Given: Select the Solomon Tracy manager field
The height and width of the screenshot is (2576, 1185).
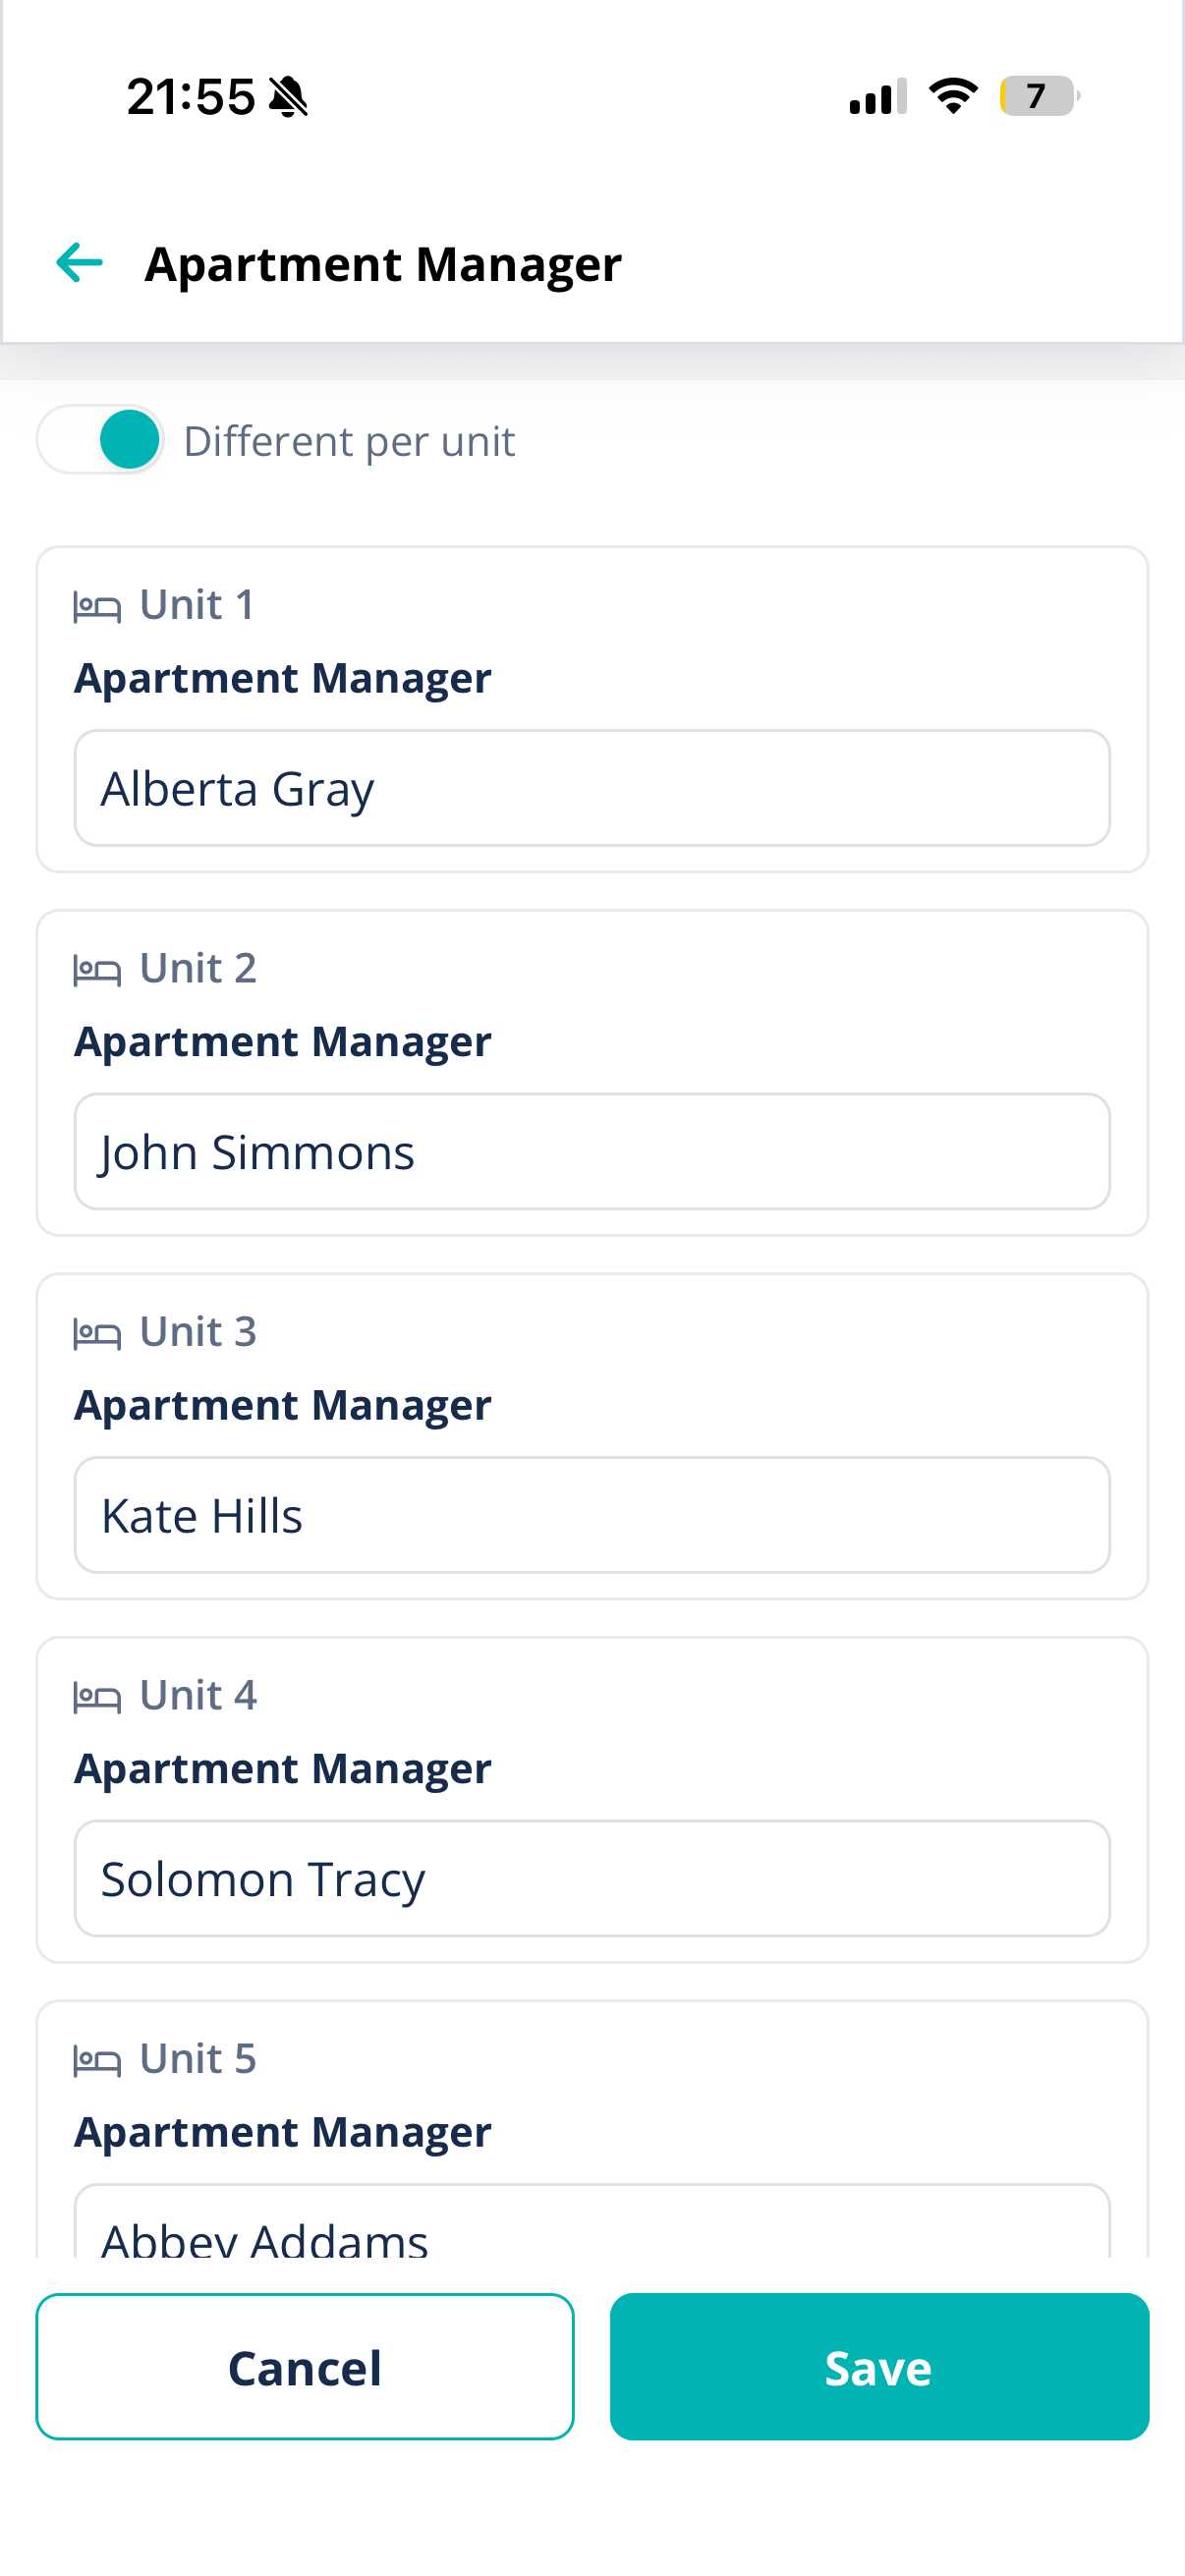Looking at the screenshot, I should coord(592,1878).
